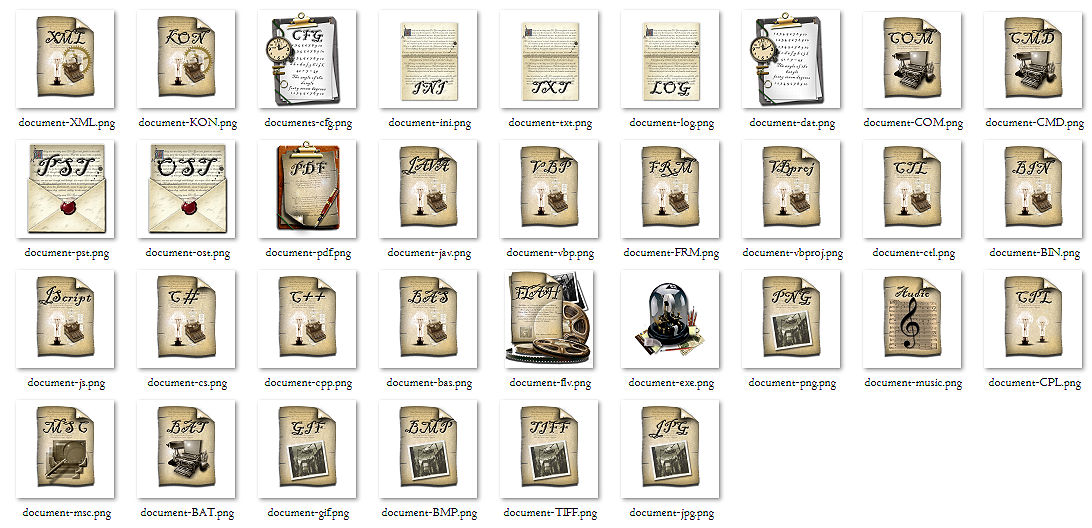Select the INI parchment icon
Viewport: 1092px width, 528px height.
428,59
